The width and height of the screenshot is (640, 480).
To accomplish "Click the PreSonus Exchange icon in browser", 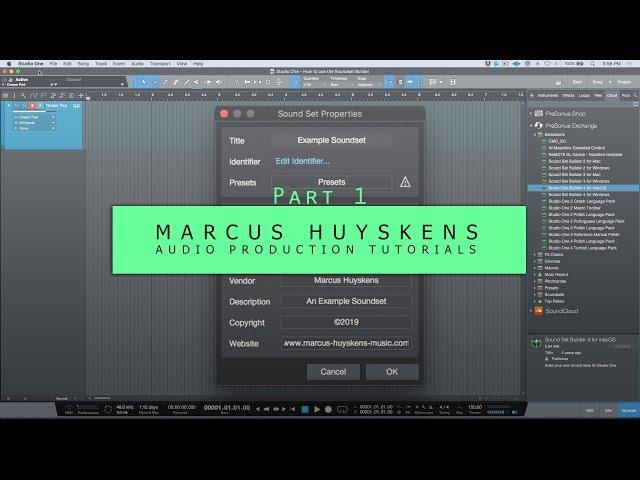I will click(539, 125).
